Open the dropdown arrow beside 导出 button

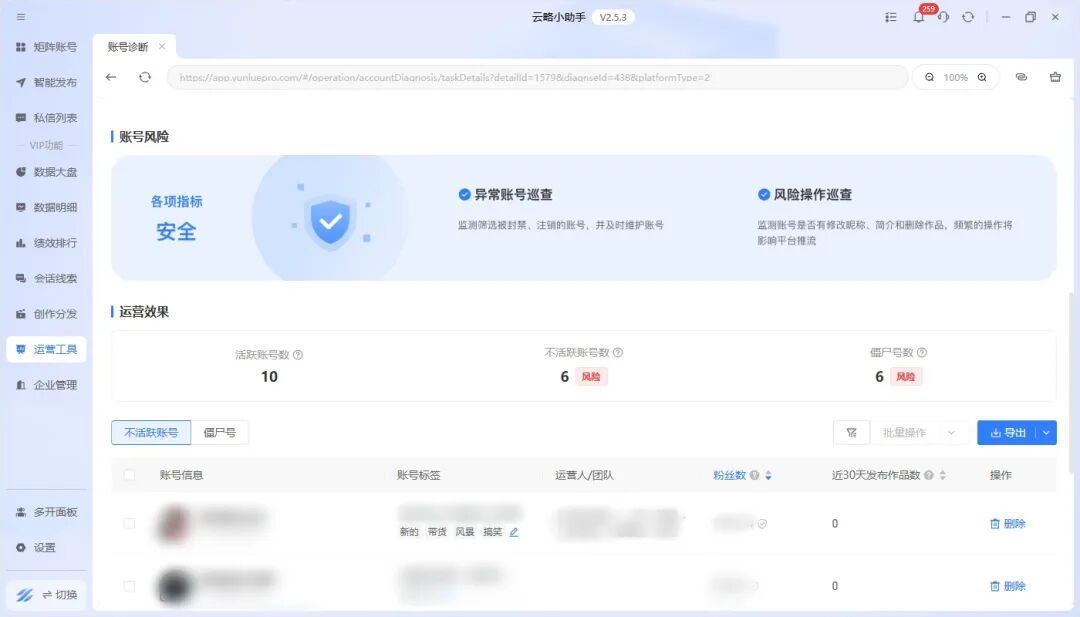point(1046,433)
